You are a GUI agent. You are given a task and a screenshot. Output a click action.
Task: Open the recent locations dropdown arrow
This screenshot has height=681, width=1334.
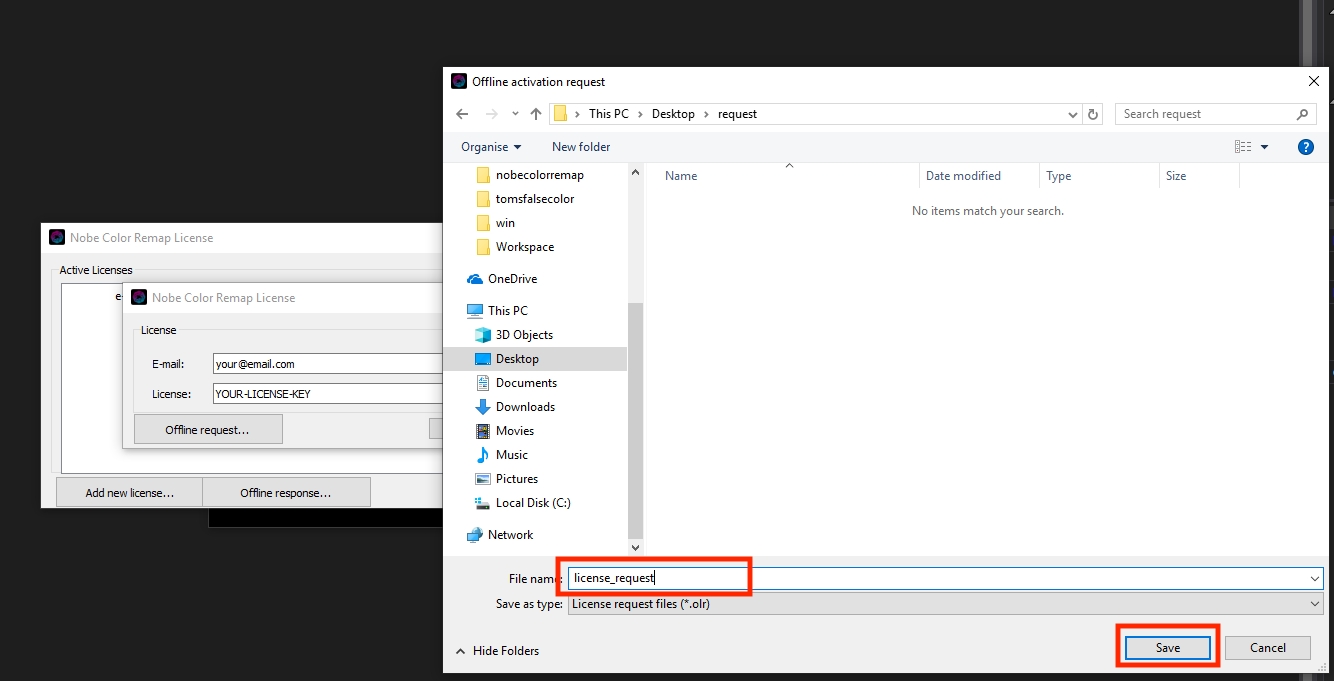[x=515, y=114]
